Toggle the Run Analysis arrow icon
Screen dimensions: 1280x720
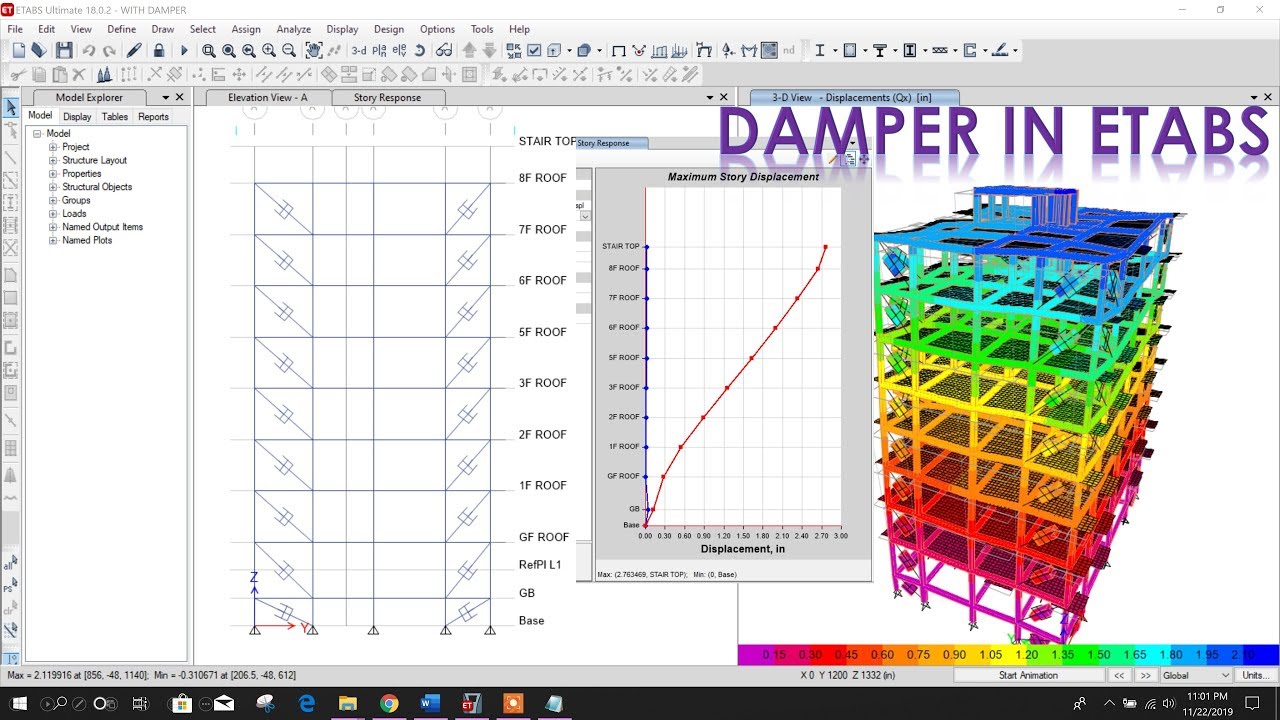(183, 50)
